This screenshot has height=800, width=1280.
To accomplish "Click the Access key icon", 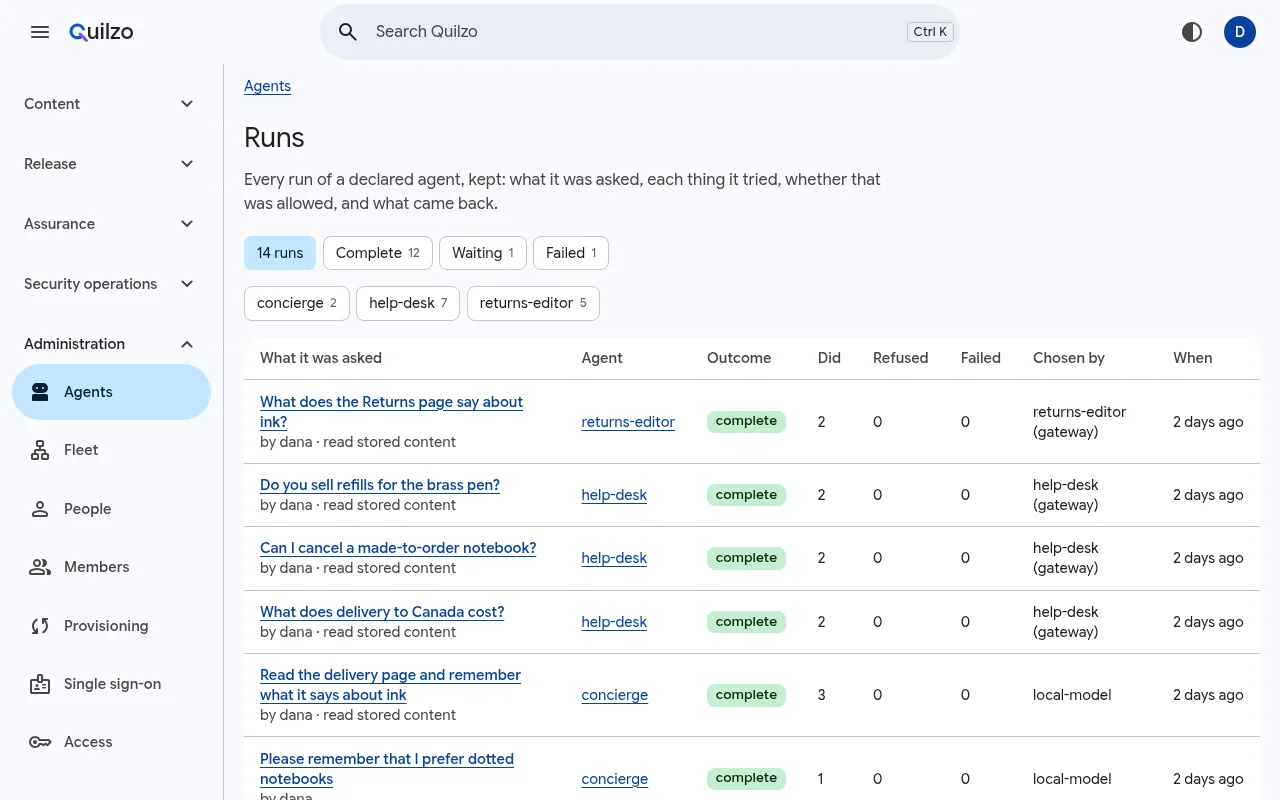I will click(x=40, y=742).
